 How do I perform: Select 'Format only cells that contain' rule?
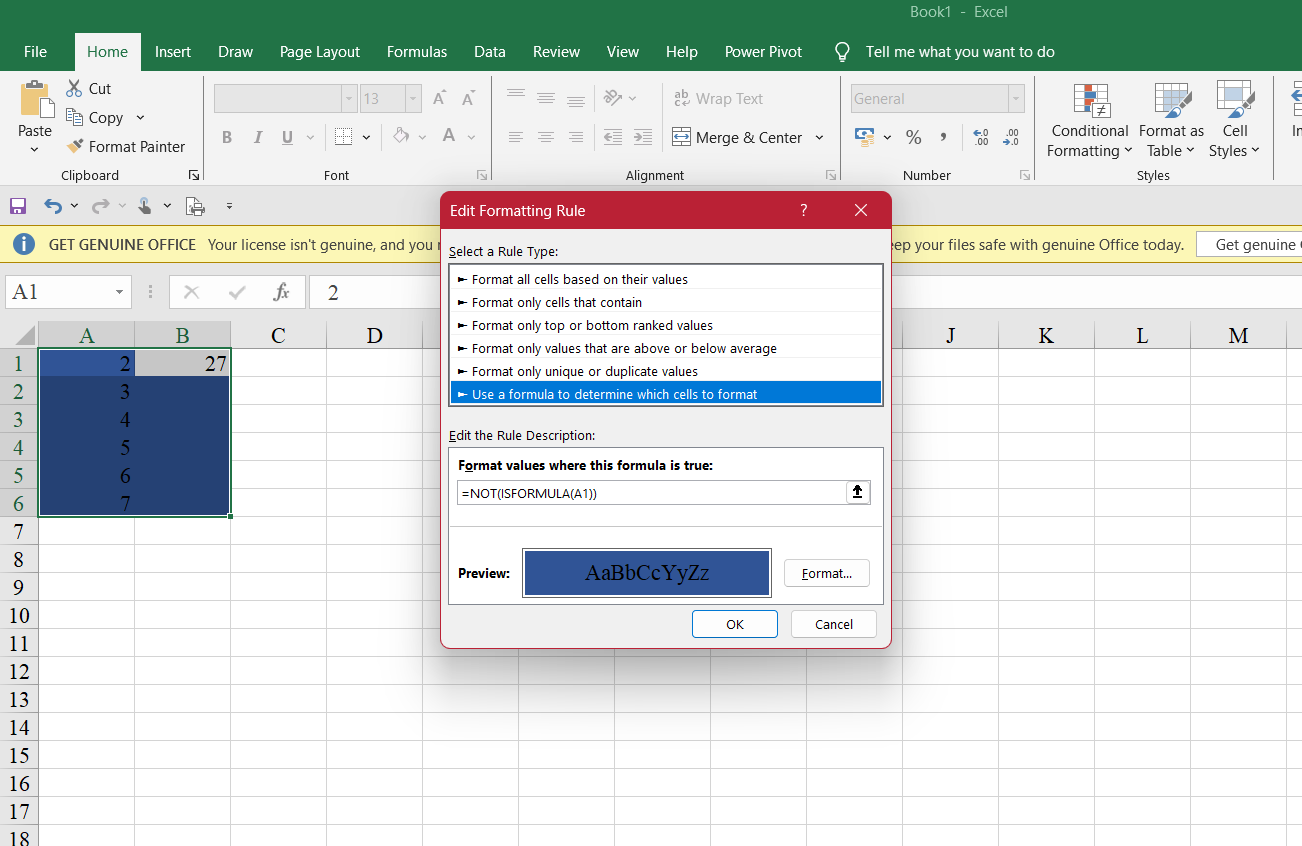pyautogui.click(x=666, y=302)
